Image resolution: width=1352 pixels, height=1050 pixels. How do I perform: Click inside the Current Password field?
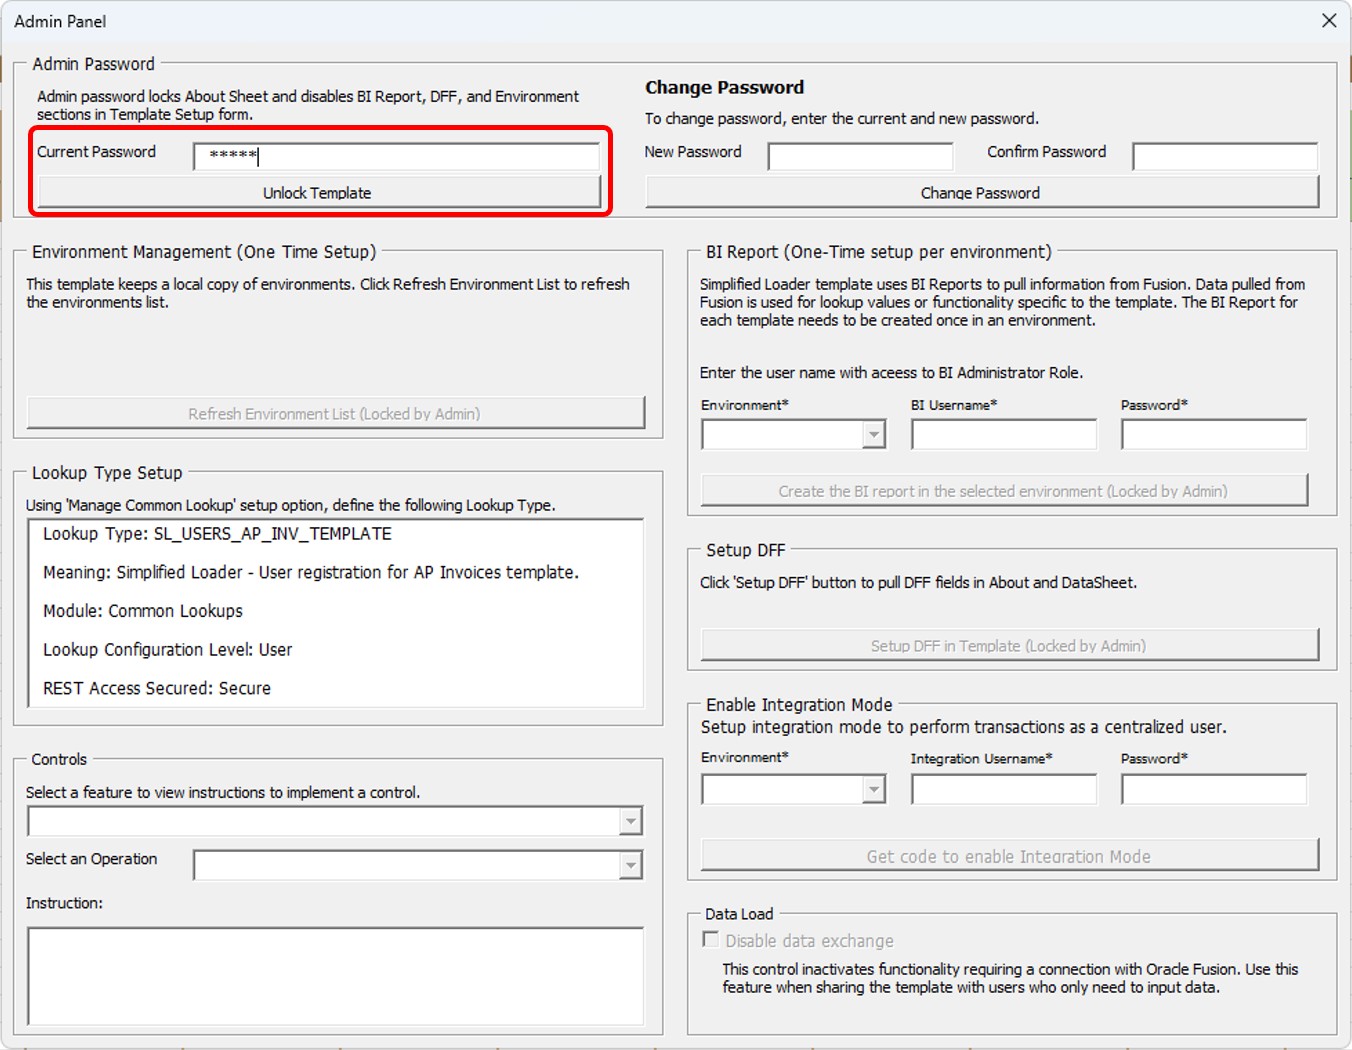tap(397, 156)
